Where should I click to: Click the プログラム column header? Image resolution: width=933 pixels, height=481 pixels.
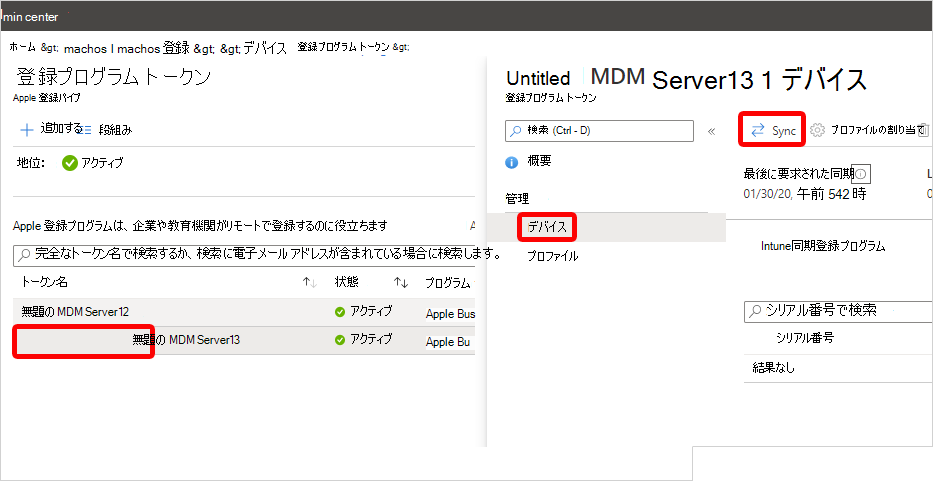pos(447,283)
